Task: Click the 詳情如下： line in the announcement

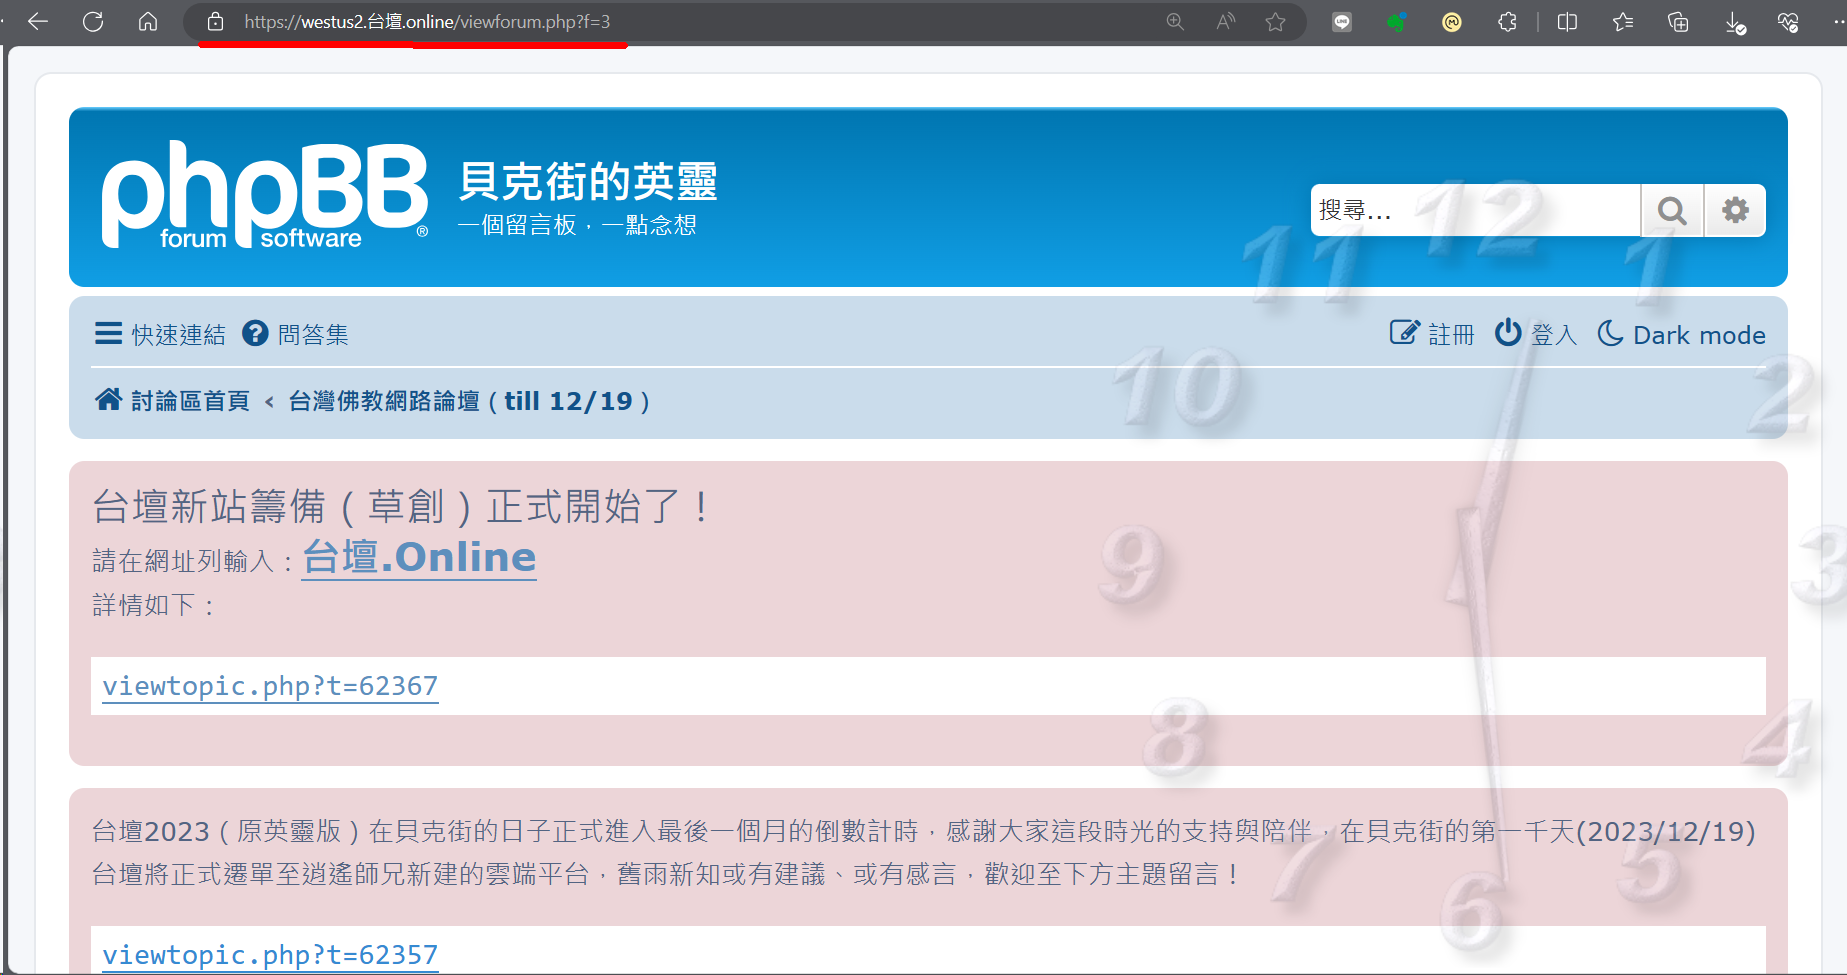Action: coord(153,605)
